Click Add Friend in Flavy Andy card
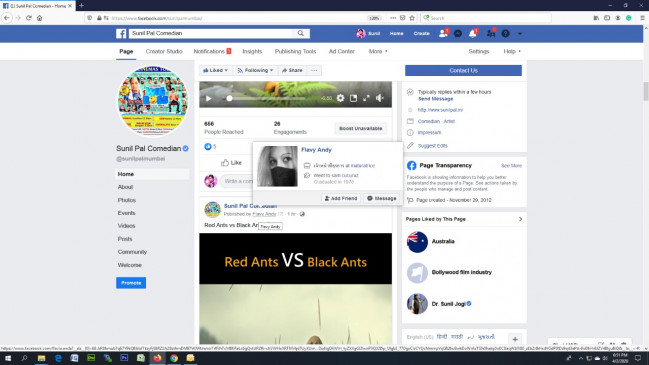The image size is (649, 365). 341,199
